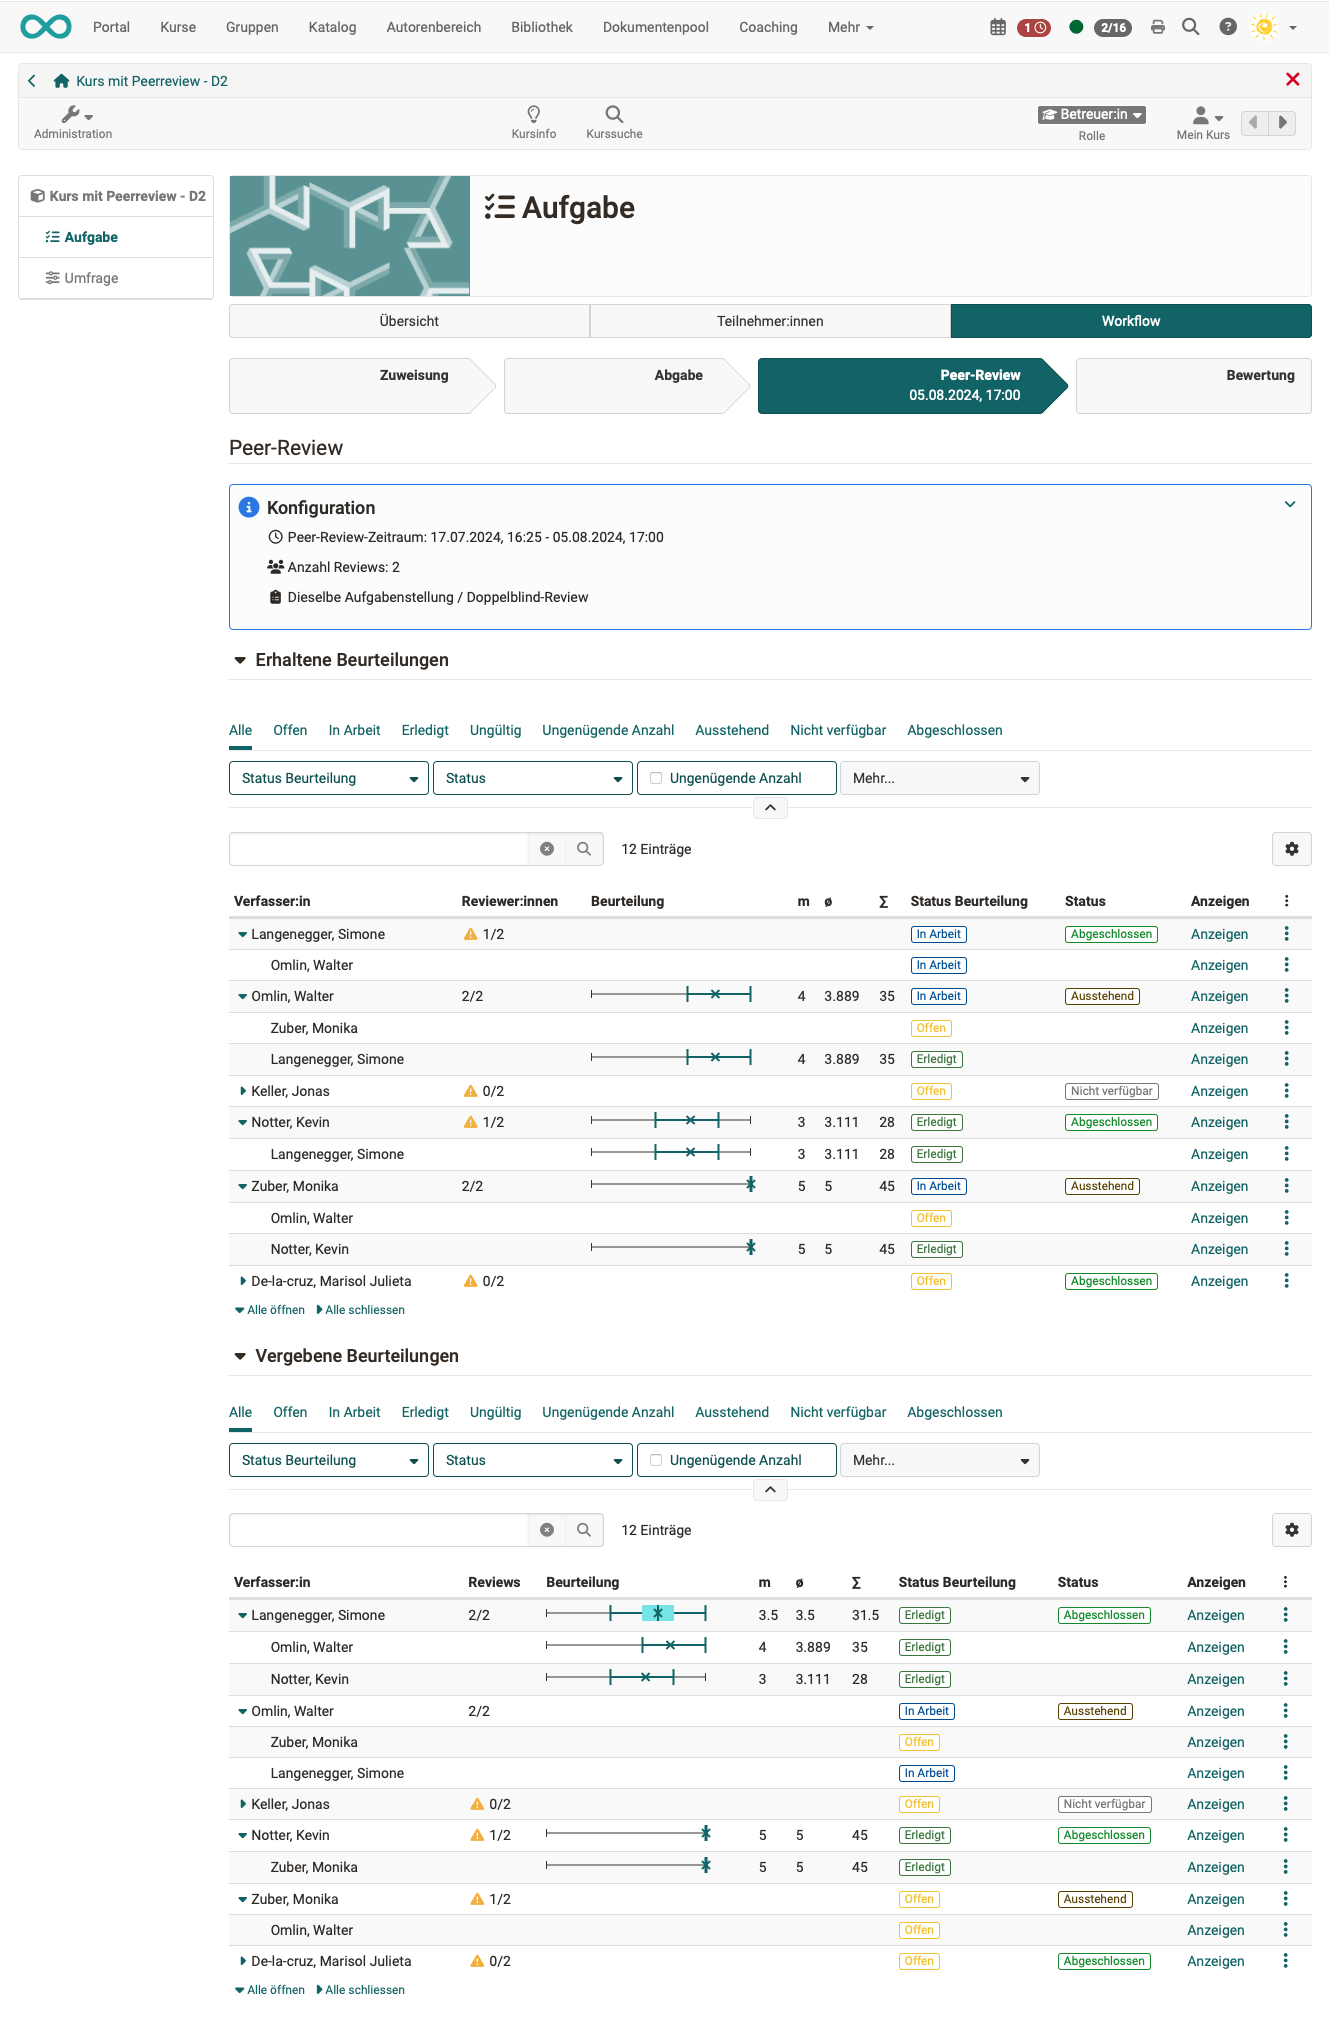The image size is (1329, 2019).
Task: Enable Ungenügende Anzahl checkbox in Vergebene Beurteilungen
Action: (x=656, y=1460)
